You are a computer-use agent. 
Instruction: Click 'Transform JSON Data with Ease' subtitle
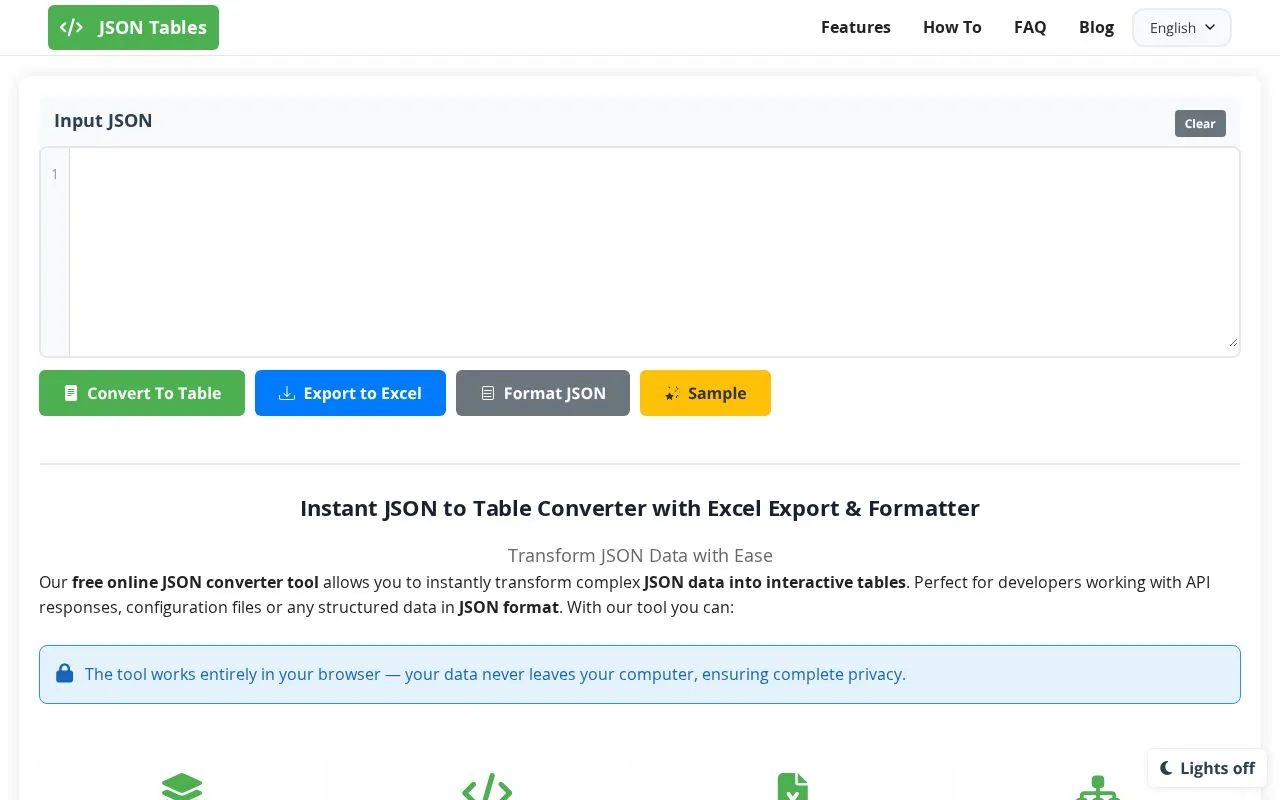point(640,555)
